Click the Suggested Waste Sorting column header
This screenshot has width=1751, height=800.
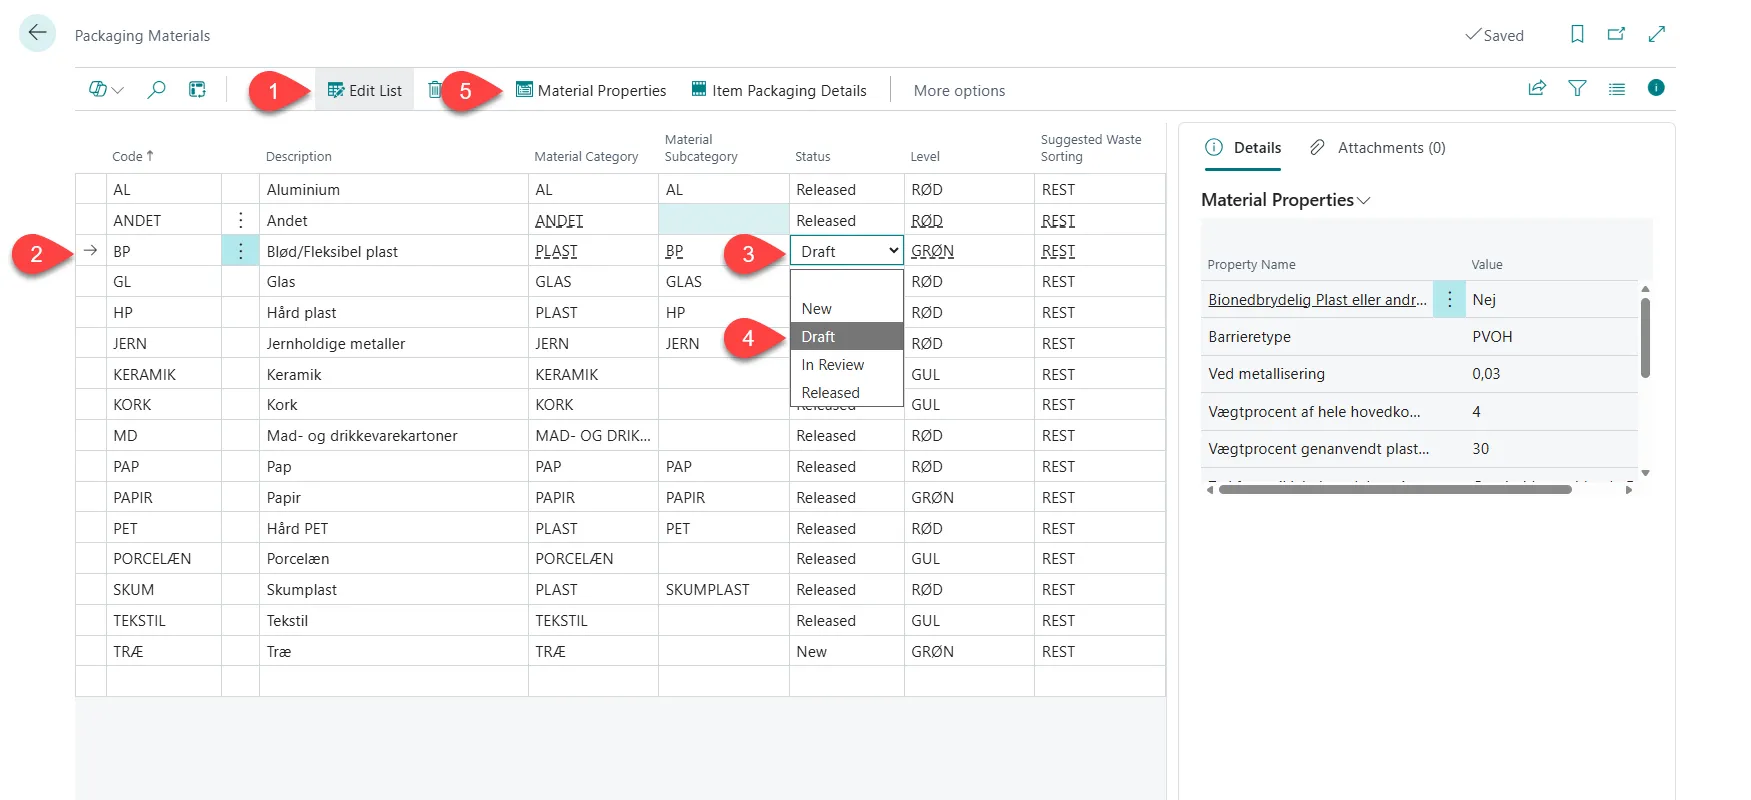pos(1090,148)
